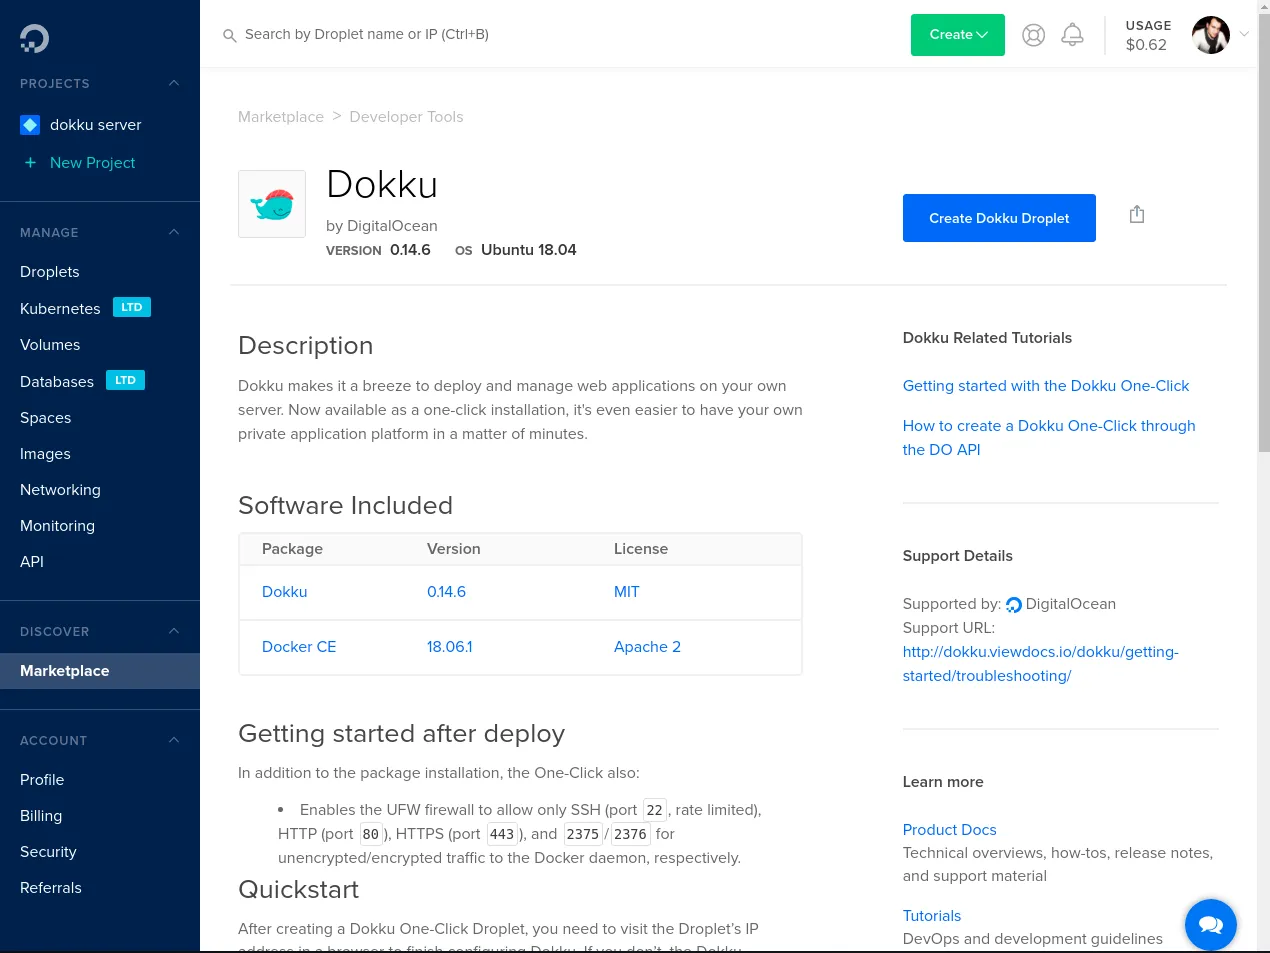Click the Dokku whale logo thumbnail
The height and width of the screenshot is (953, 1270).
coord(272,203)
